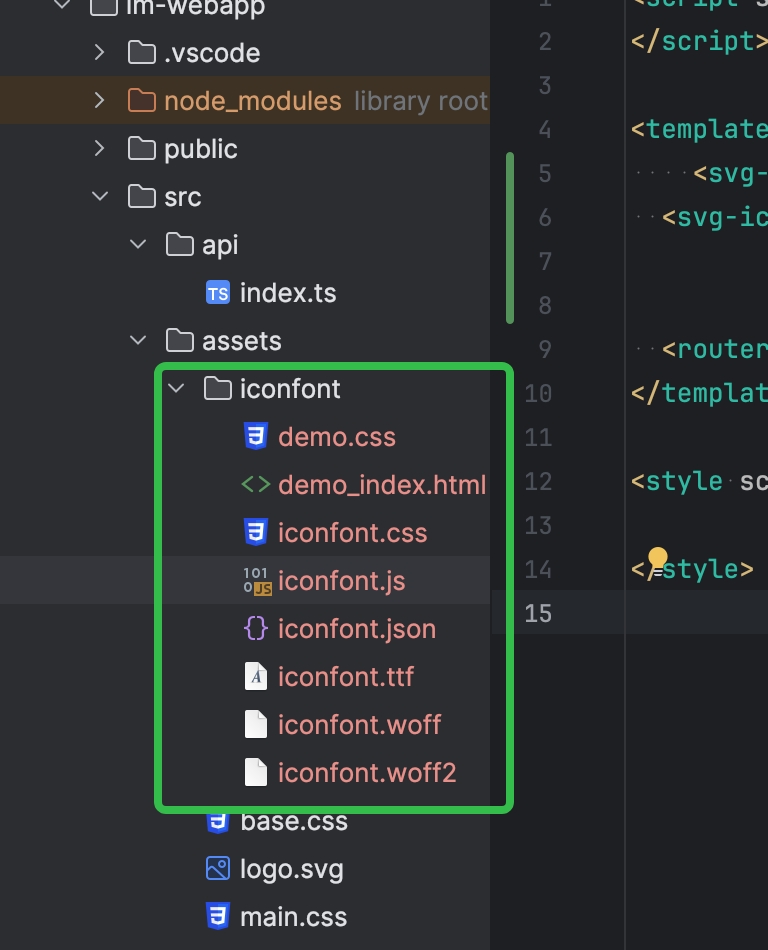Open the iconfont.woff file
This screenshot has width=768, height=950.
[360, 725]
